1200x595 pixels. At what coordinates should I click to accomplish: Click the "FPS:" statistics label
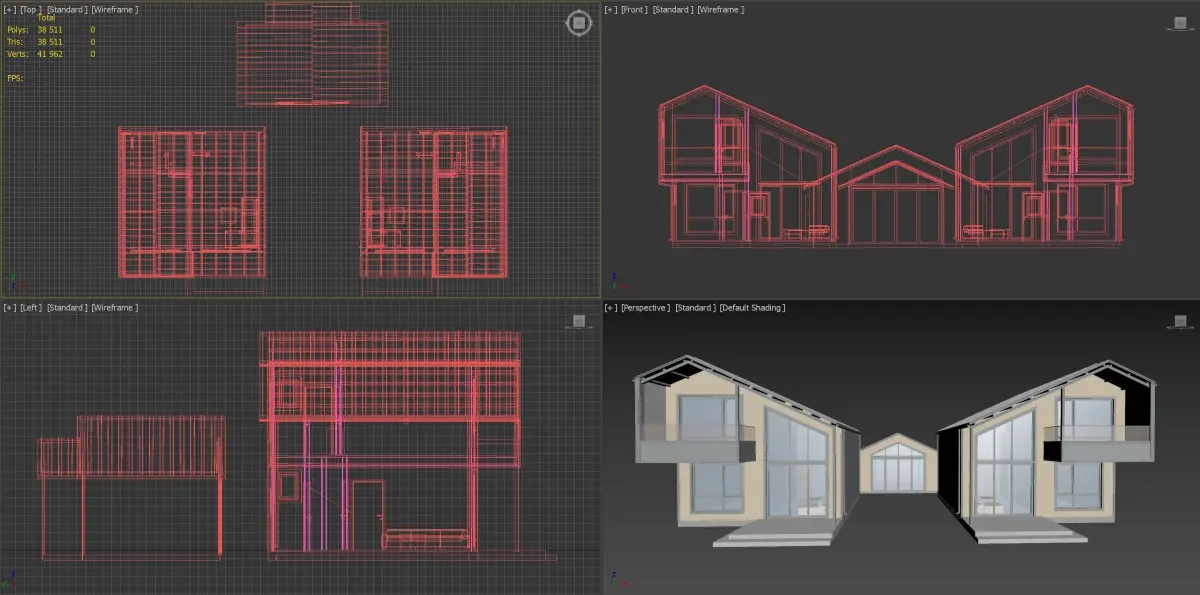point(15,77)
